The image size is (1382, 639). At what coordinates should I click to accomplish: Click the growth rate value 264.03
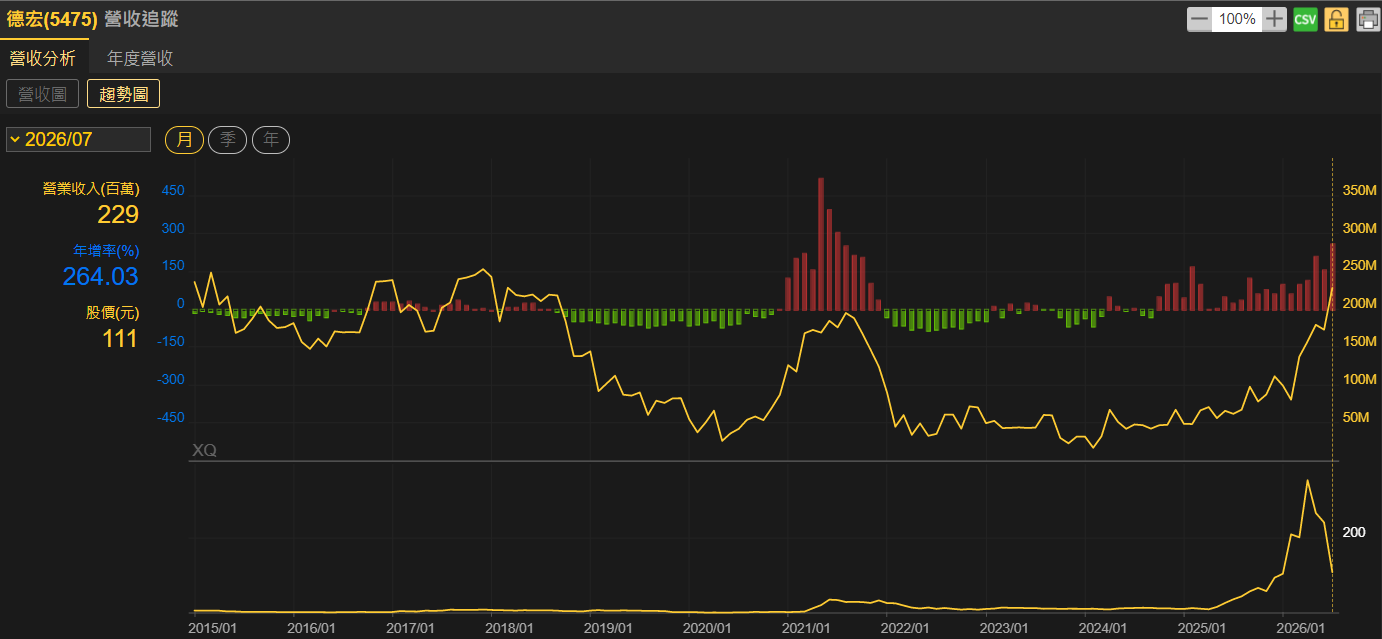click(101, 276)
